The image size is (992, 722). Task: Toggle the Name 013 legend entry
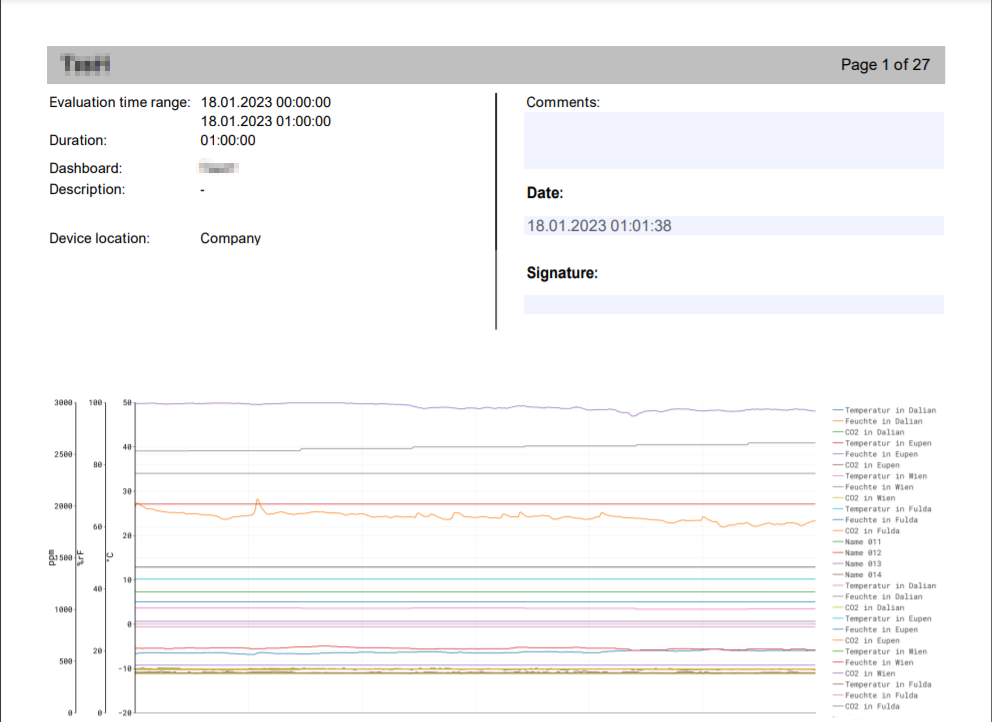click(862, 564)
